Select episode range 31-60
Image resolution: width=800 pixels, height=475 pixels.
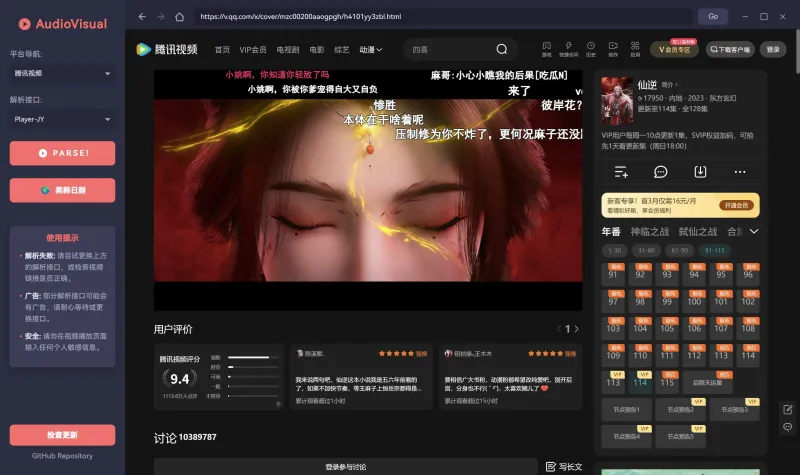coord(646,251)
